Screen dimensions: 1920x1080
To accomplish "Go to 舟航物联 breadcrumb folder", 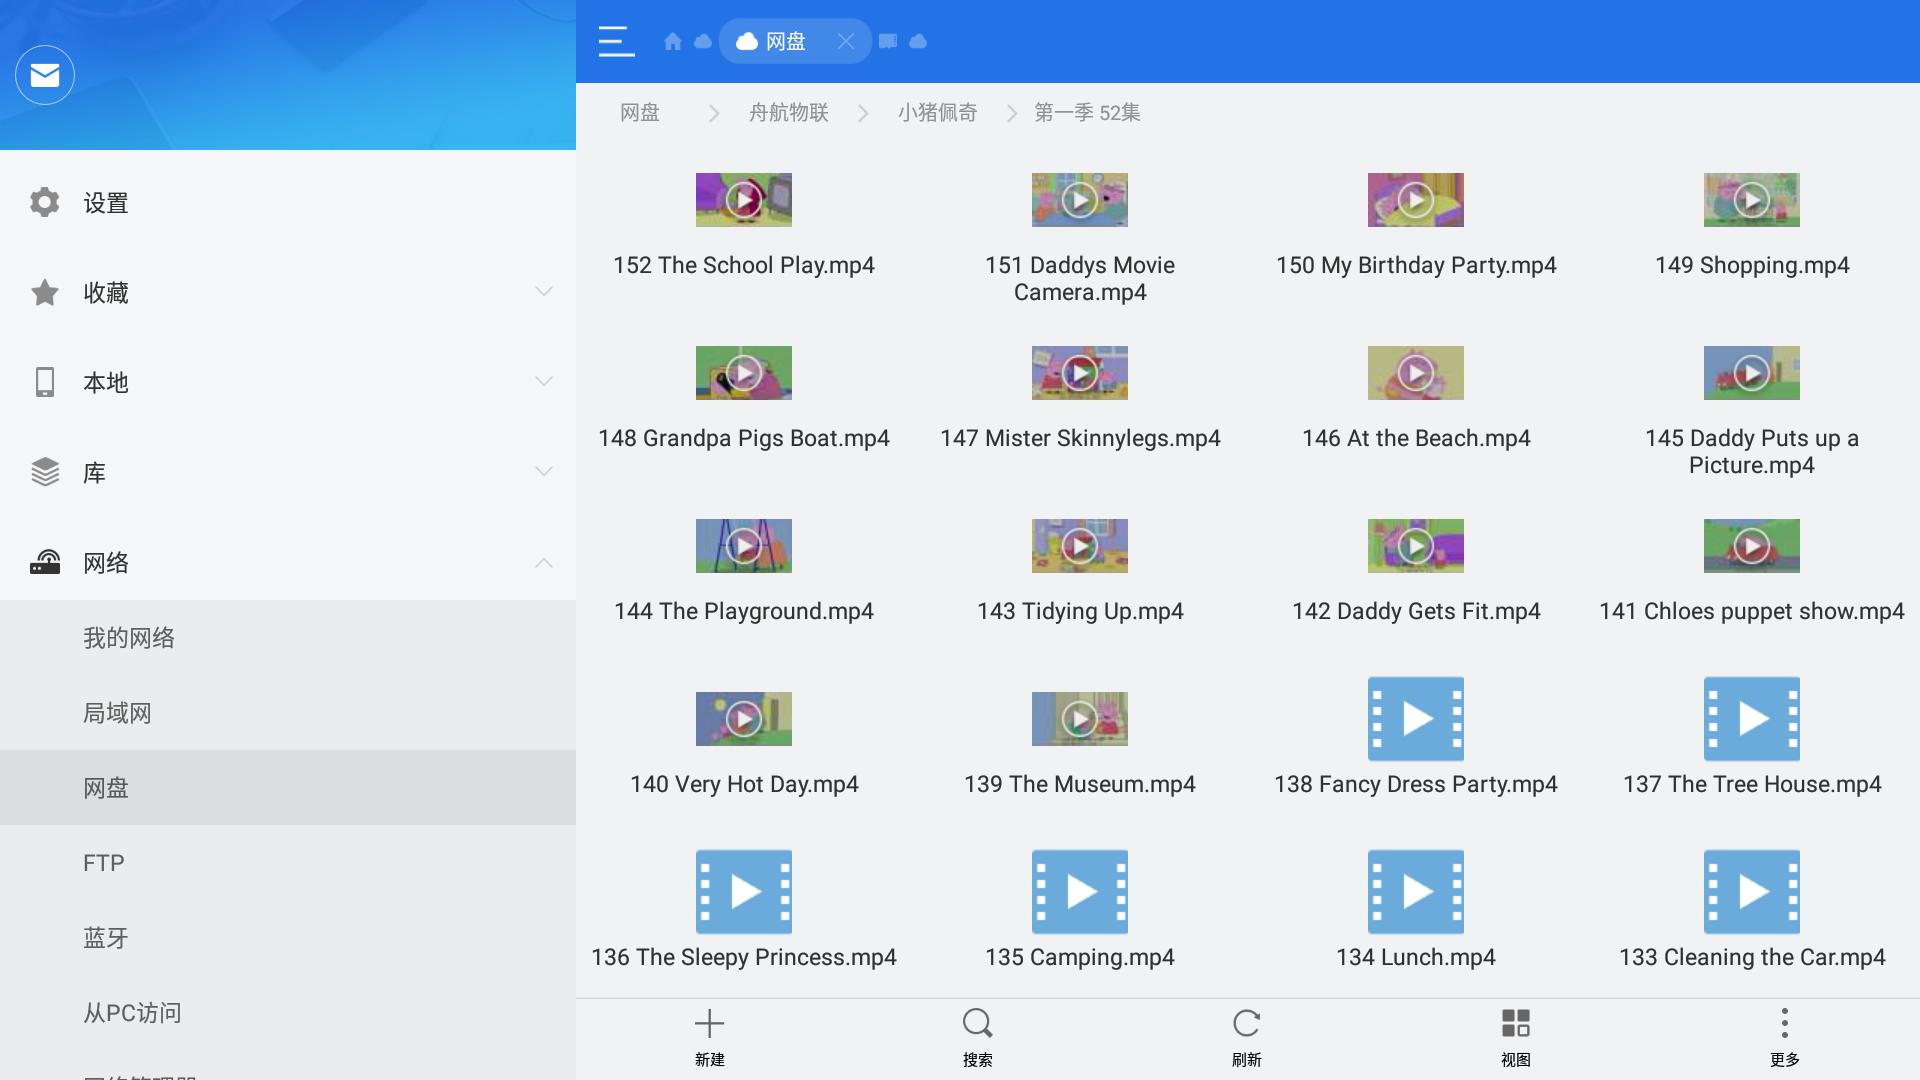I will pyautogui.click(x=788, y=113).
